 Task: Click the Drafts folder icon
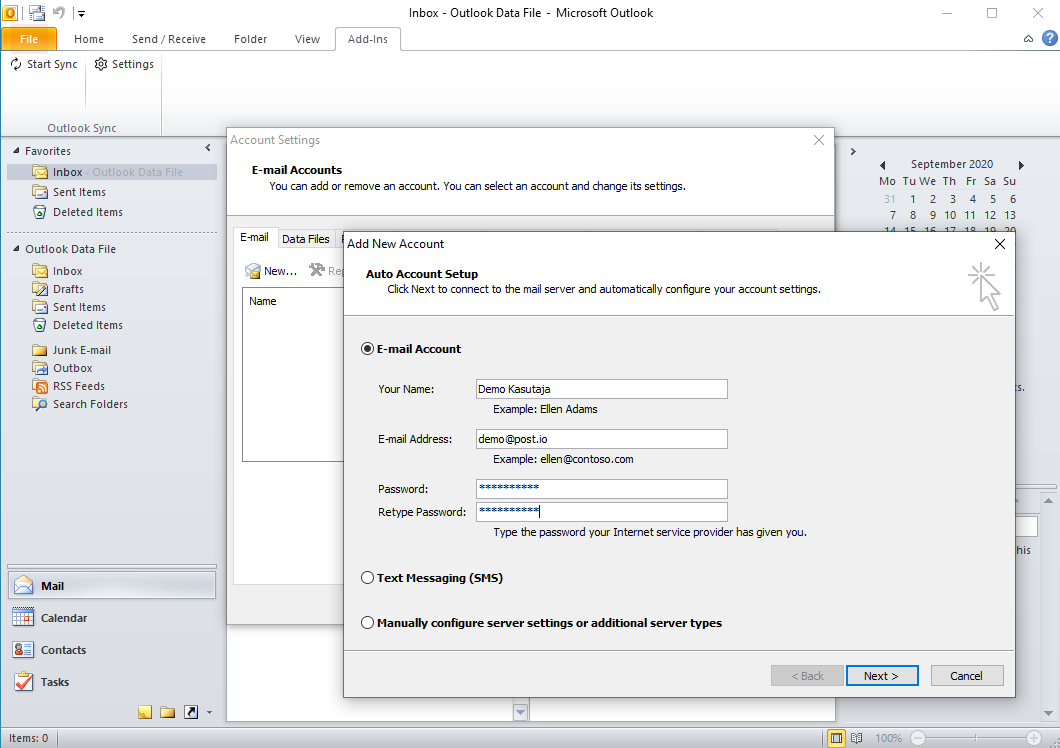pyautogui.click(x=40, y=289)
